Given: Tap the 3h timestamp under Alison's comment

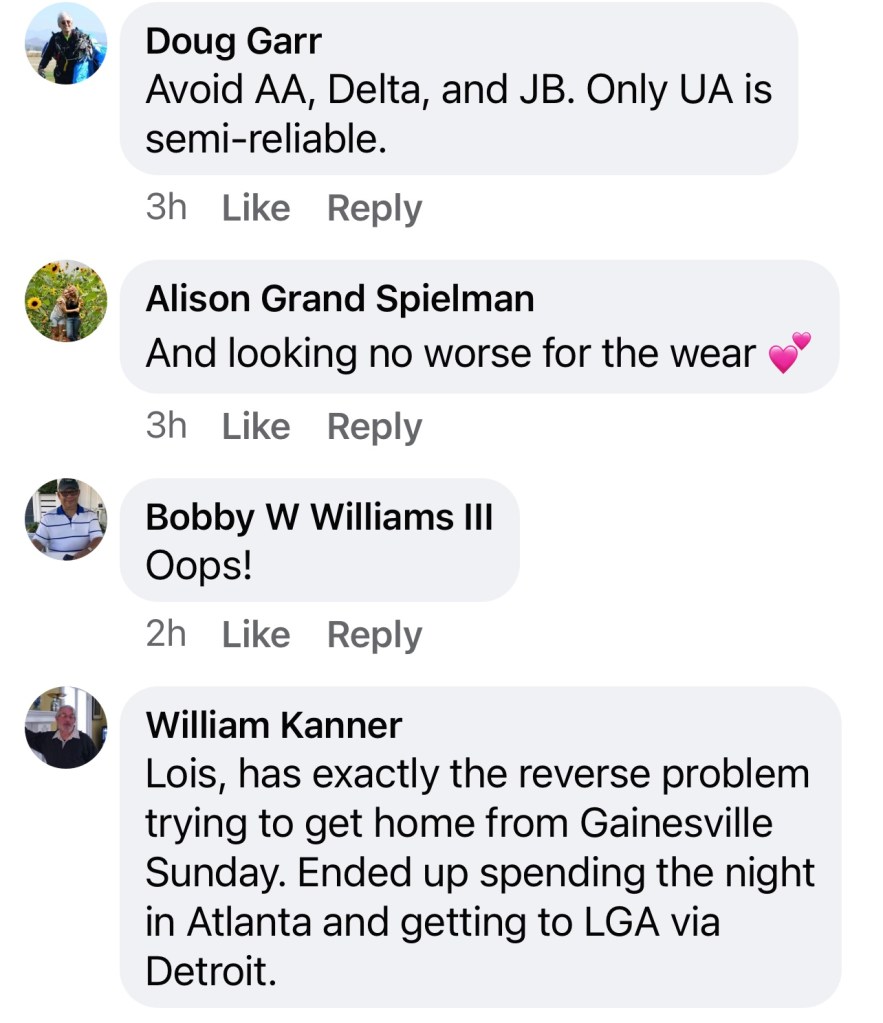Looking at the screenshot, I should coord(166,426).
